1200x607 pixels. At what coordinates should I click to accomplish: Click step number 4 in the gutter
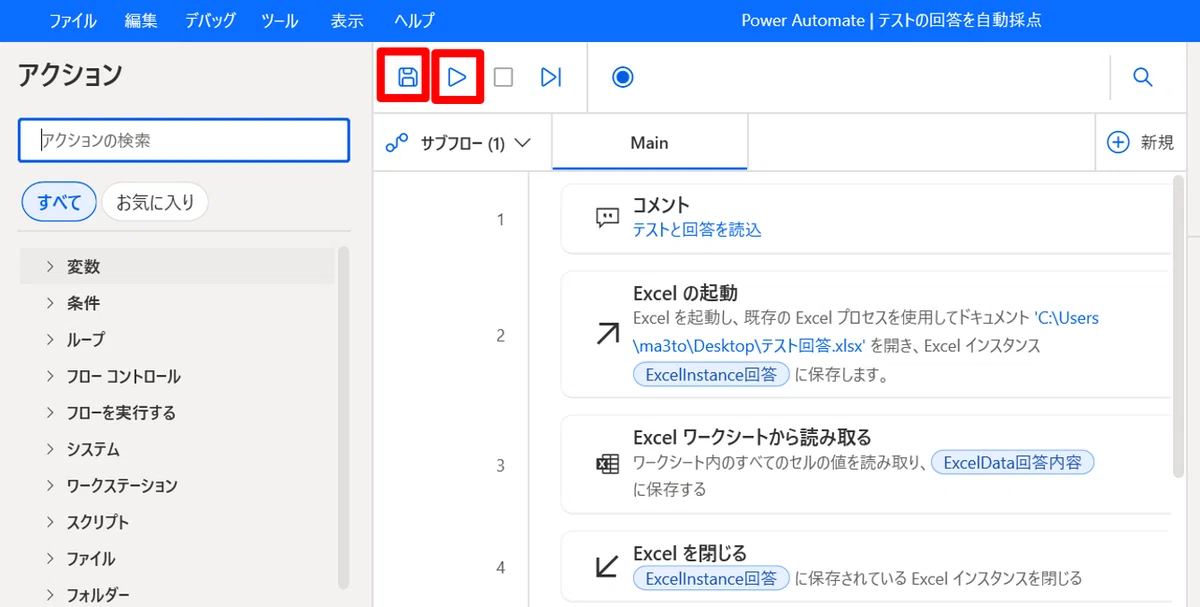tap(500, 567)
